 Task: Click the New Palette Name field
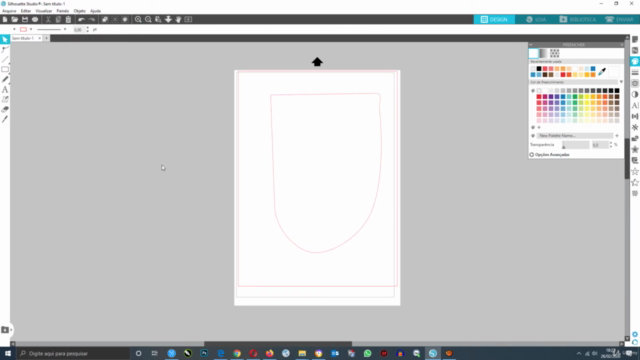click(575, 136)
